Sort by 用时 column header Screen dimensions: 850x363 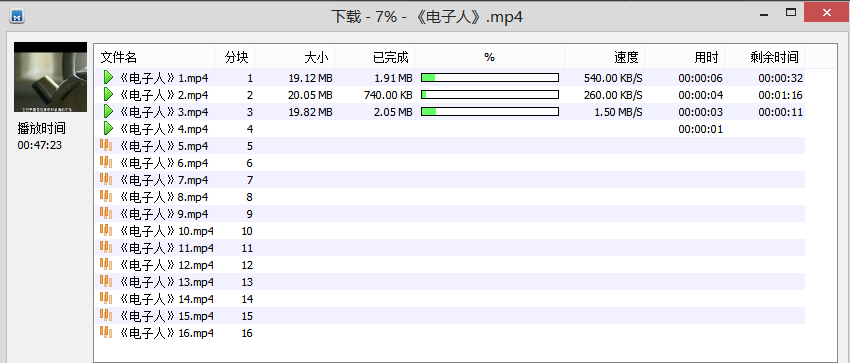click(685, 57)
